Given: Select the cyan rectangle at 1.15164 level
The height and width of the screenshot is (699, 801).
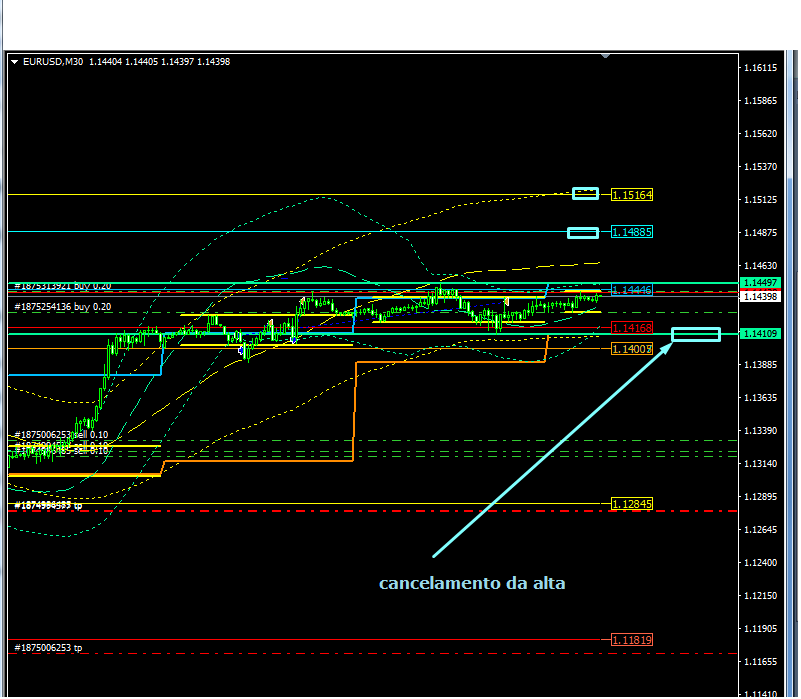Looking at the screenshot, I should [x=585, y=193].
